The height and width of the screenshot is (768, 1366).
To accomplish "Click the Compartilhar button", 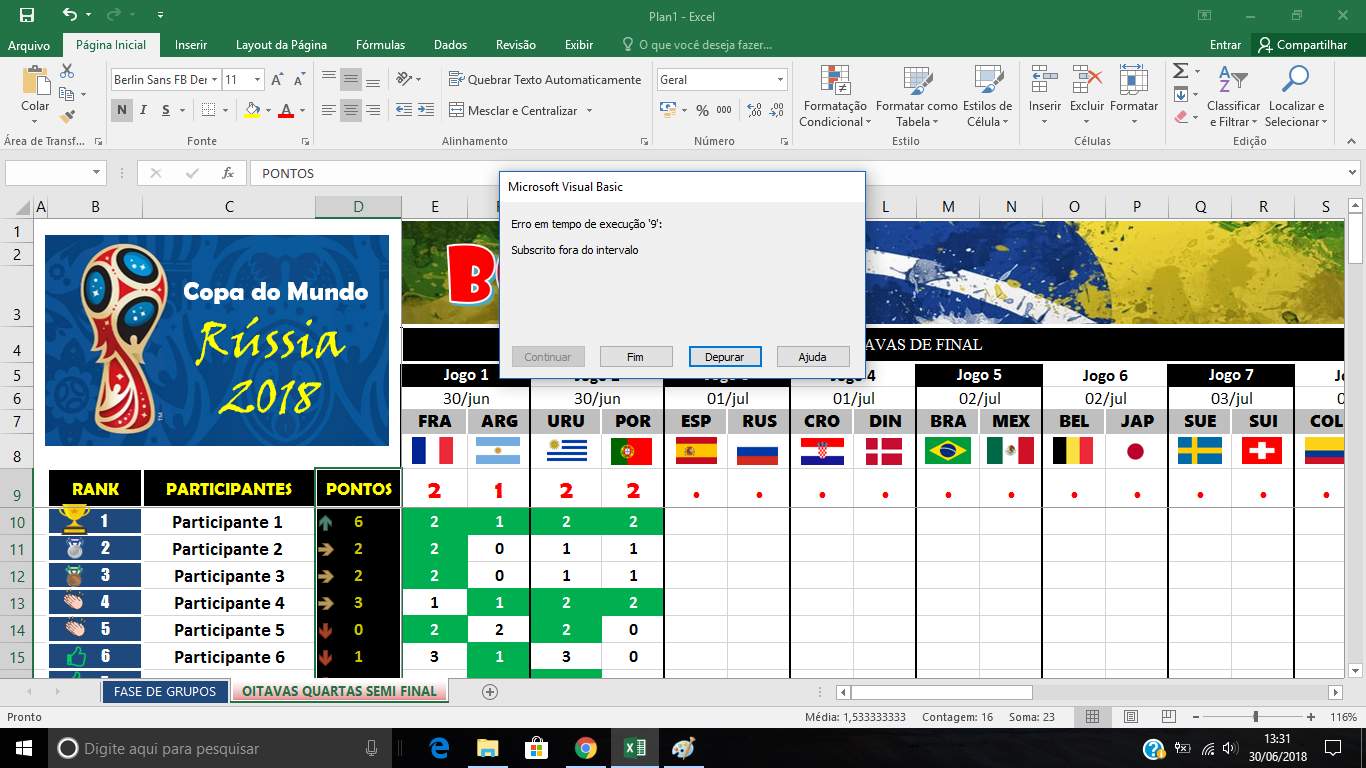I will pyautogui.click(x=1303, y=45).
